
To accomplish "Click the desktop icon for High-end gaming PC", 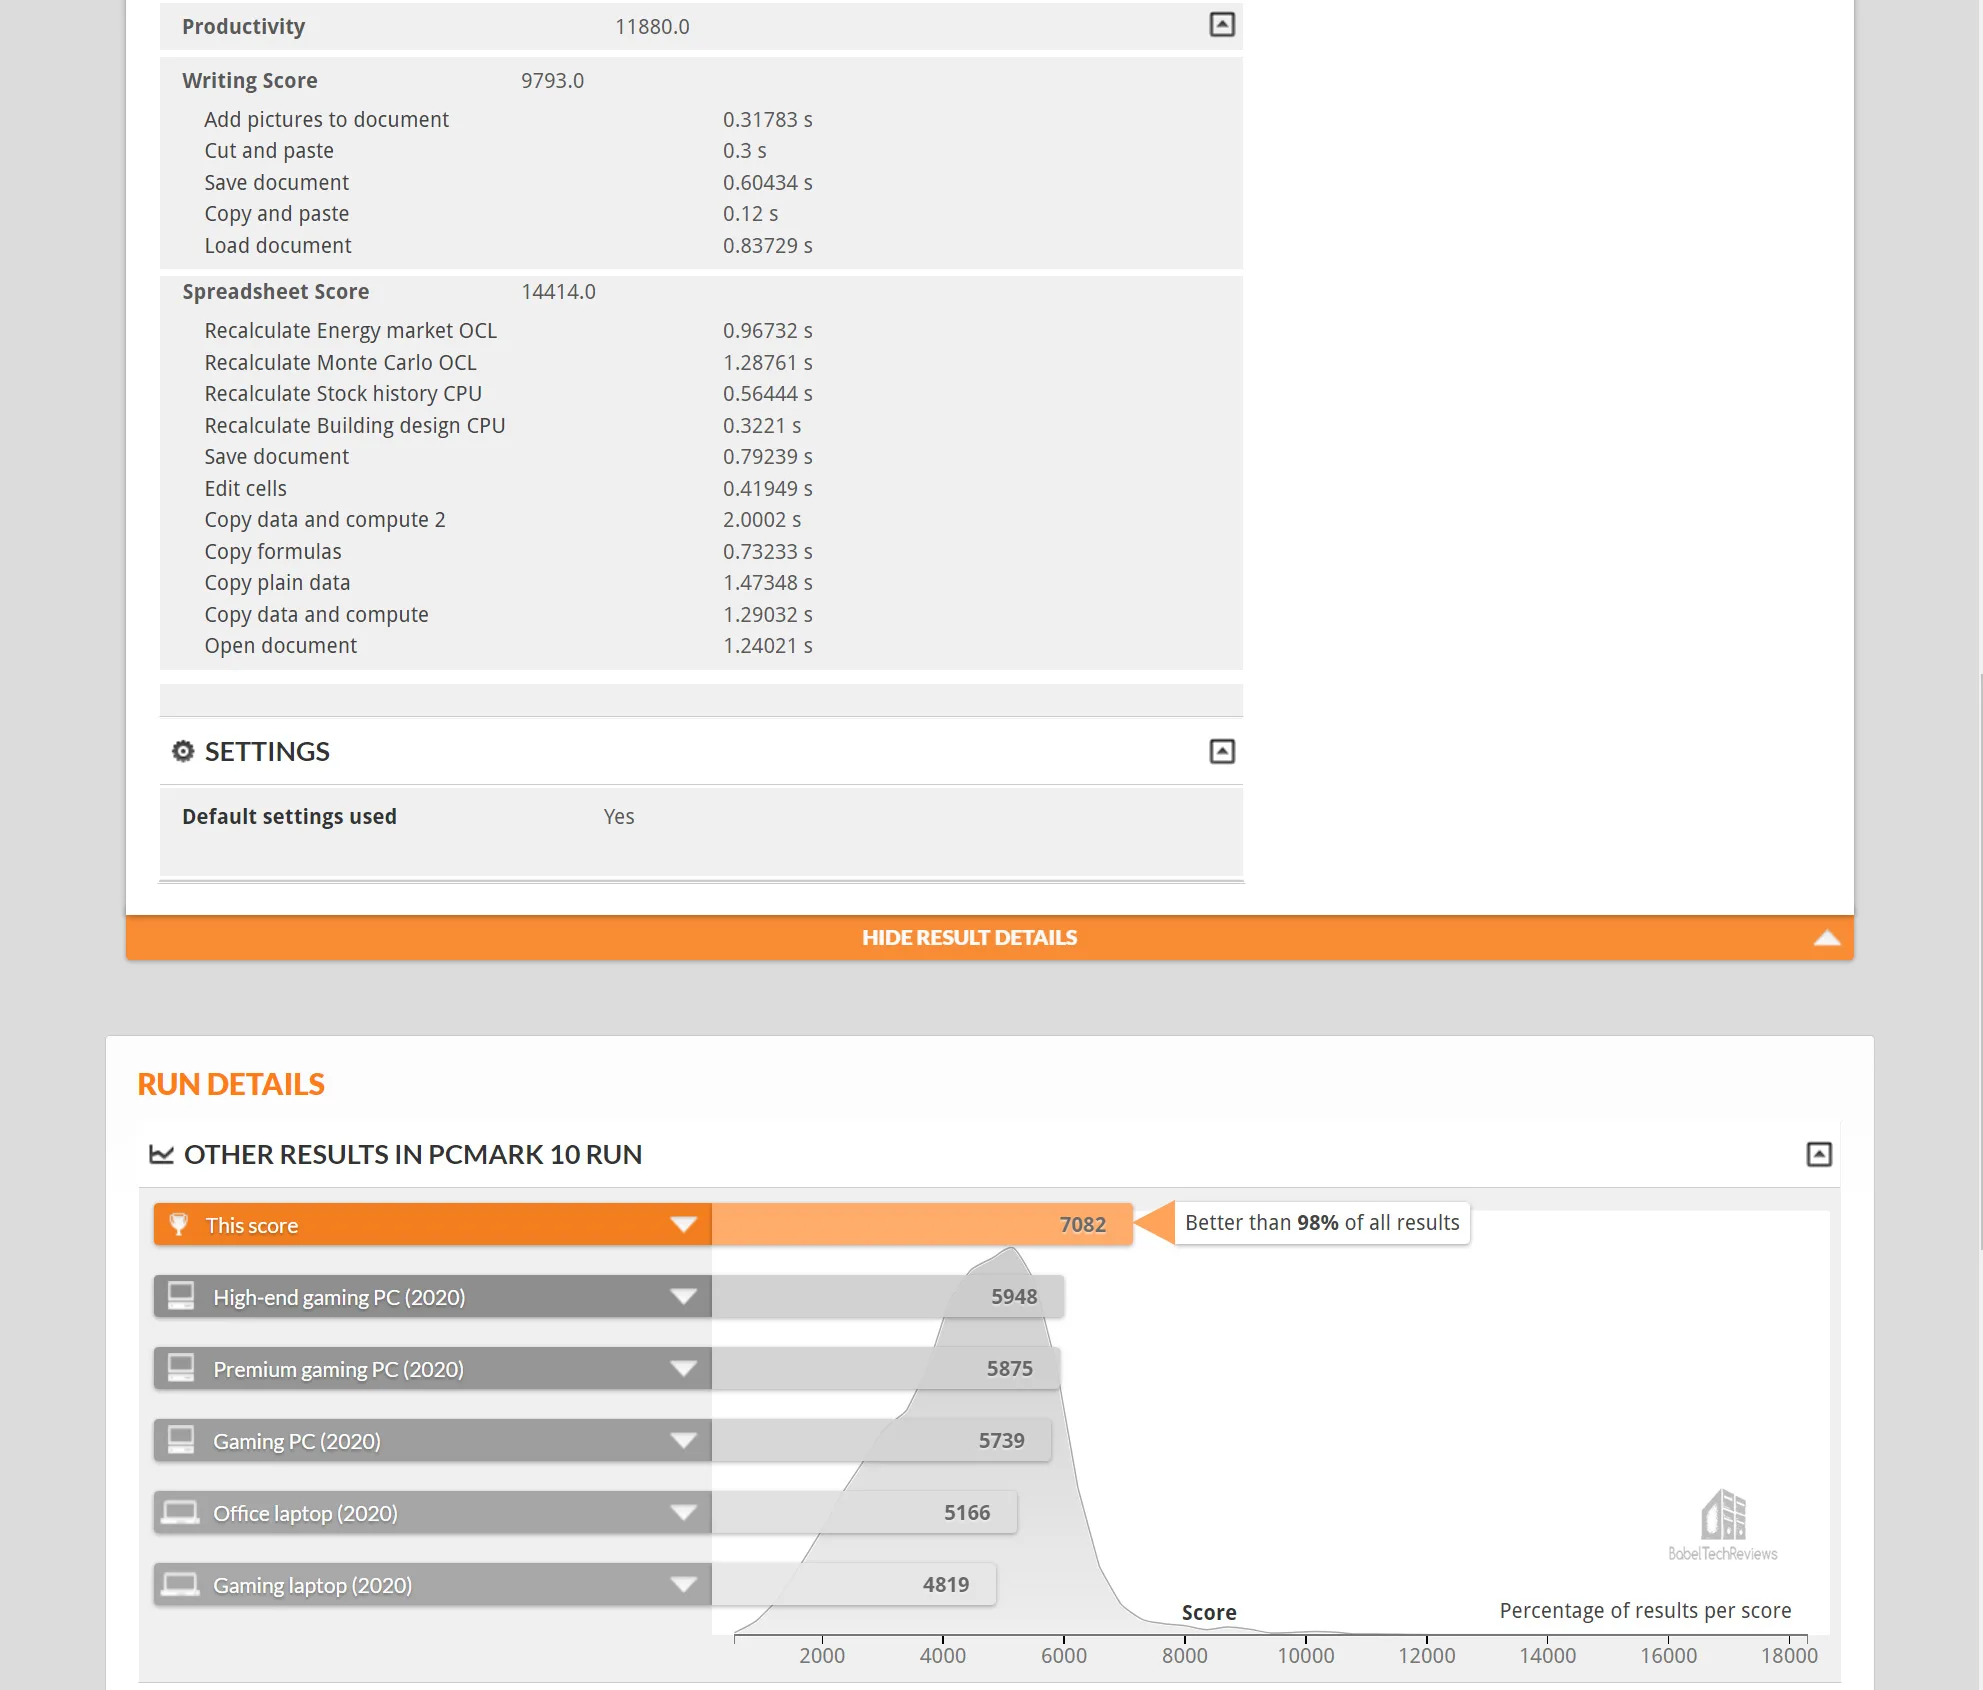I will click(181, 1296).
